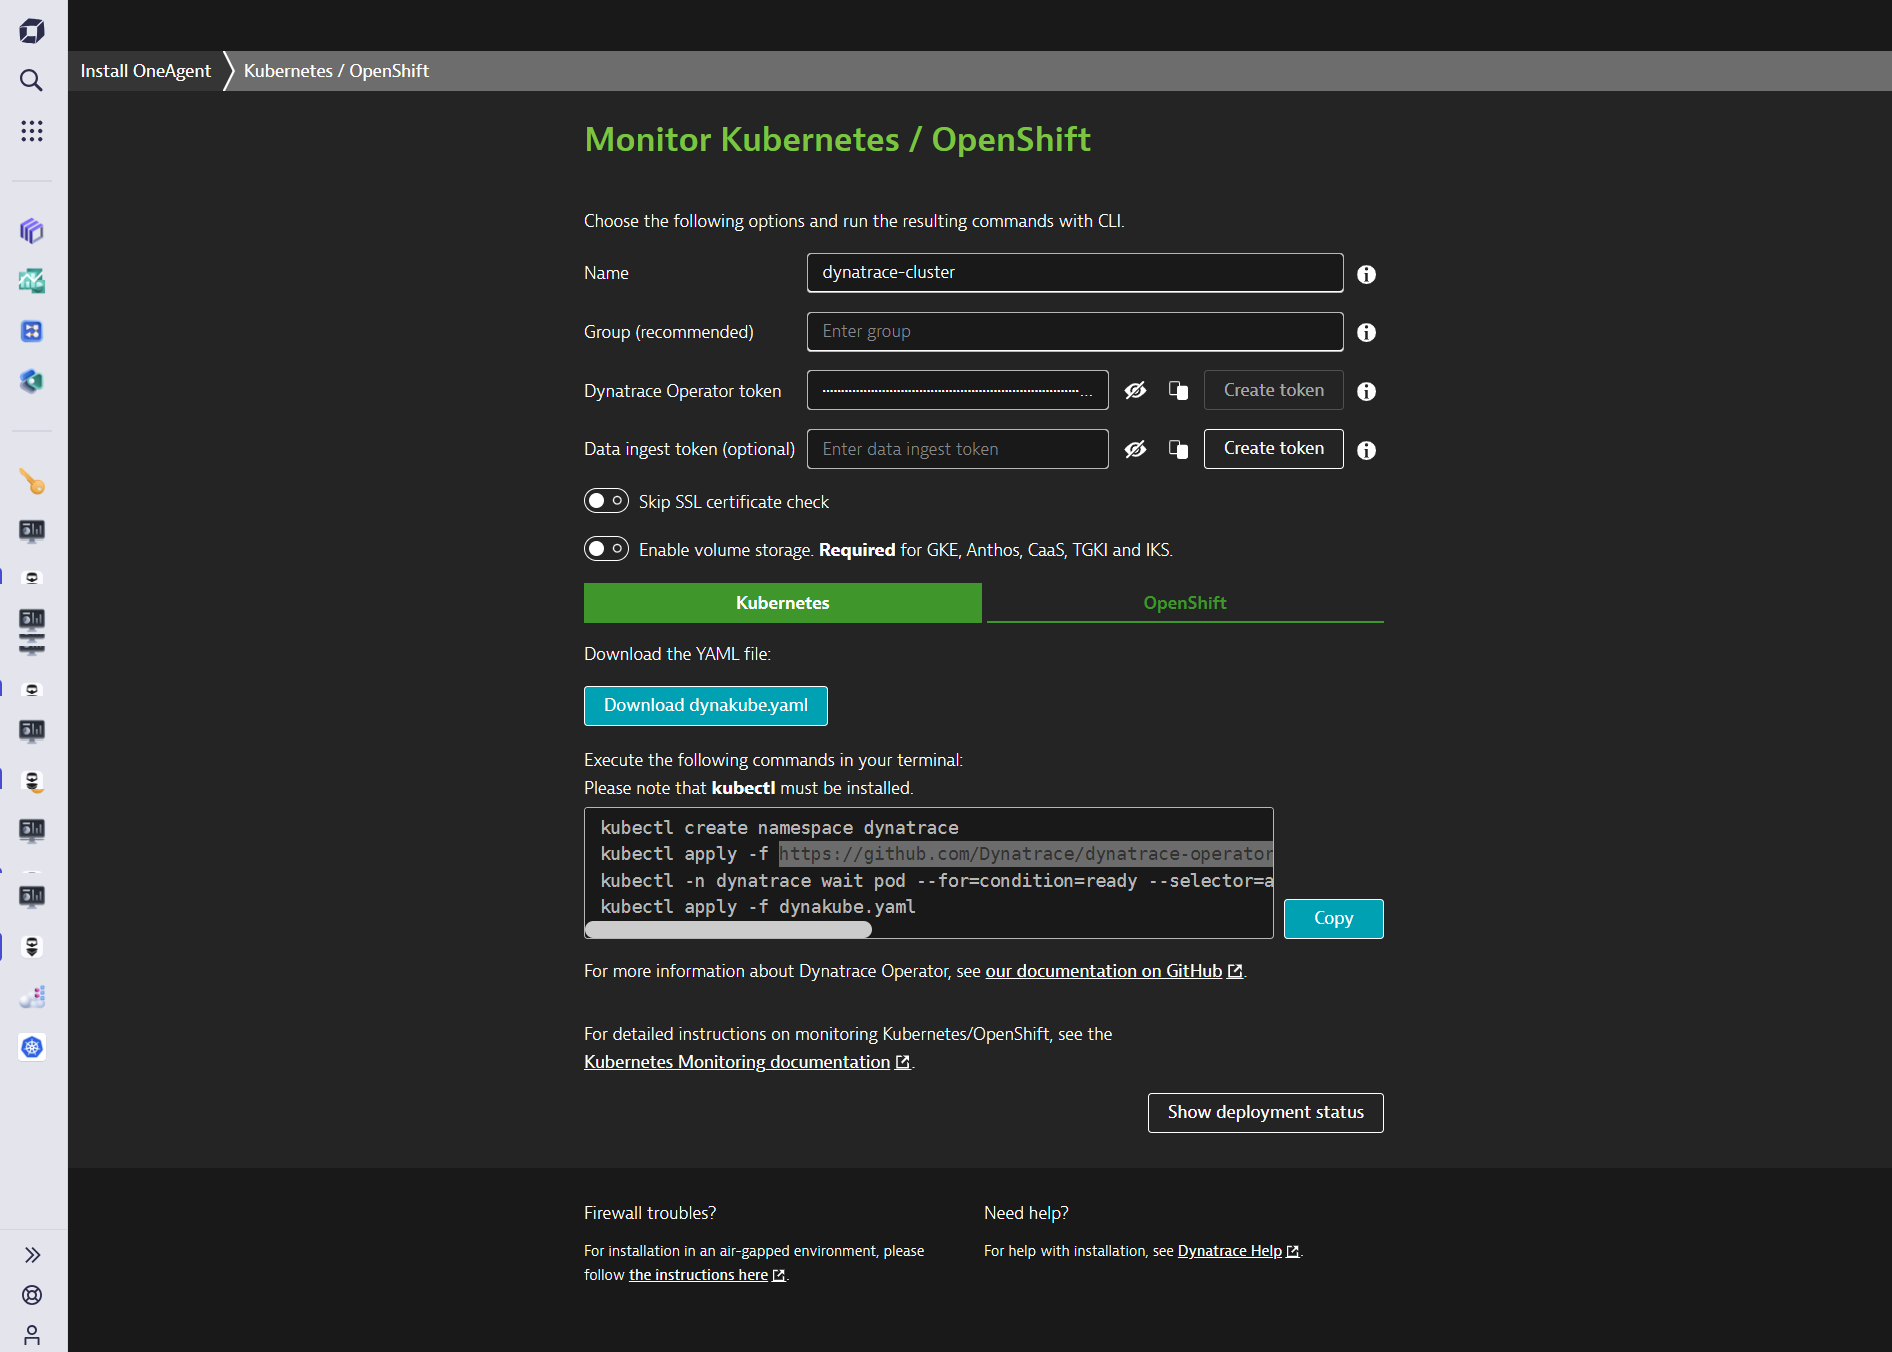The width and height of the screenshot is (1892, 1352).
Task: Open the cloud with dots app icon
Action: [32, 997]
